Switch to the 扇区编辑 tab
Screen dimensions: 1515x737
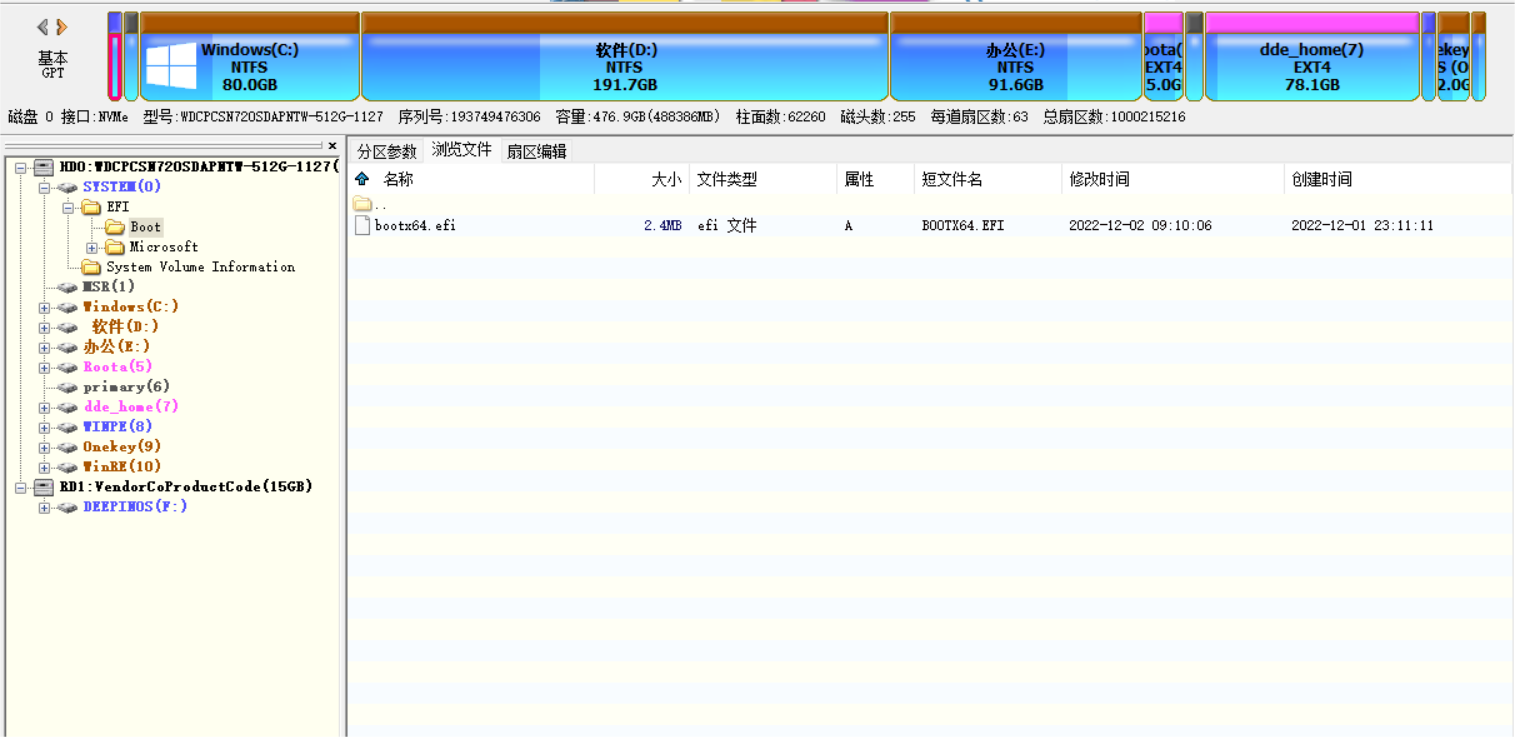click(537, 150)
